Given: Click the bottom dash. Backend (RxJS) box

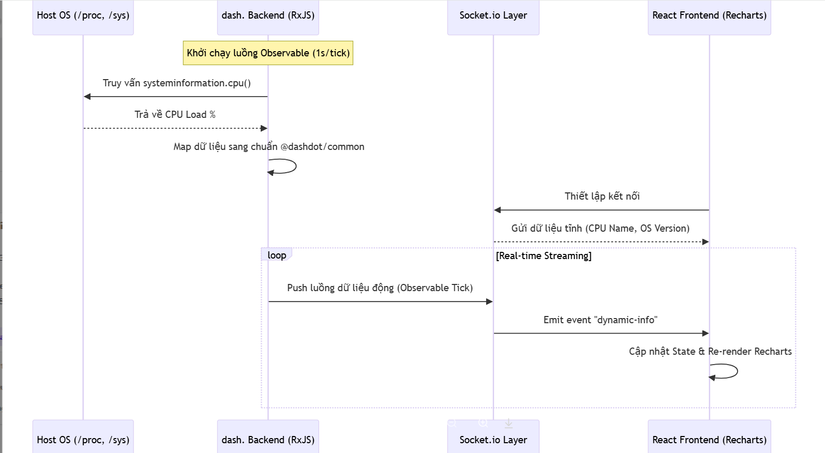Looking at the screenshot, I should 267,438.
